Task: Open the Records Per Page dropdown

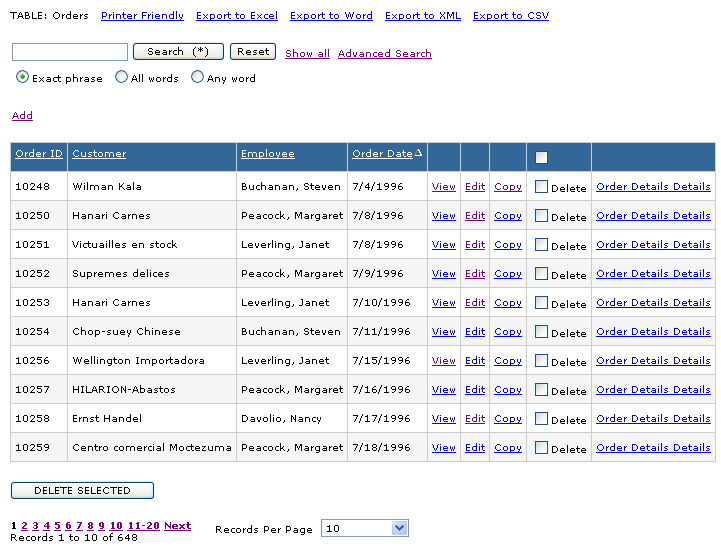Action: (x=365, y=528)
